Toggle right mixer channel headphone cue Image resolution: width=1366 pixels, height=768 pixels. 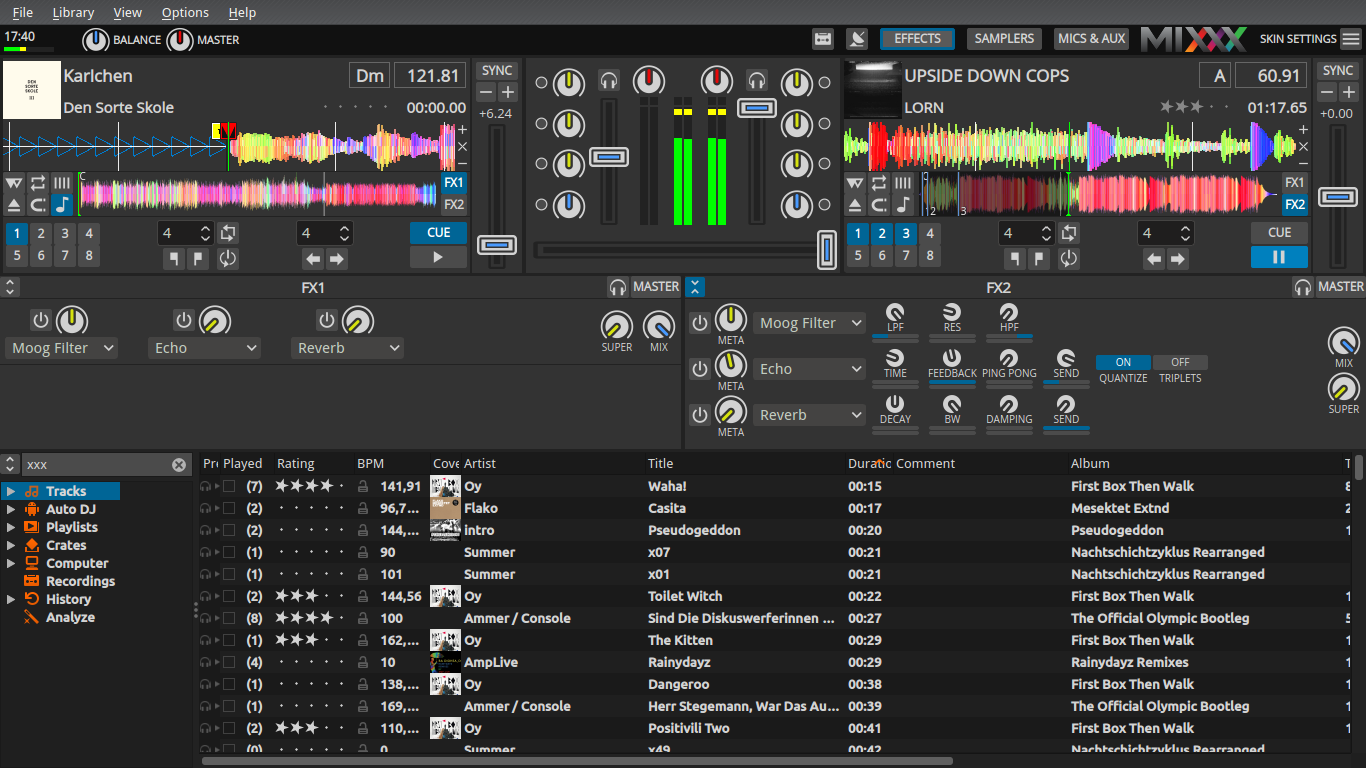pos(757,80)
